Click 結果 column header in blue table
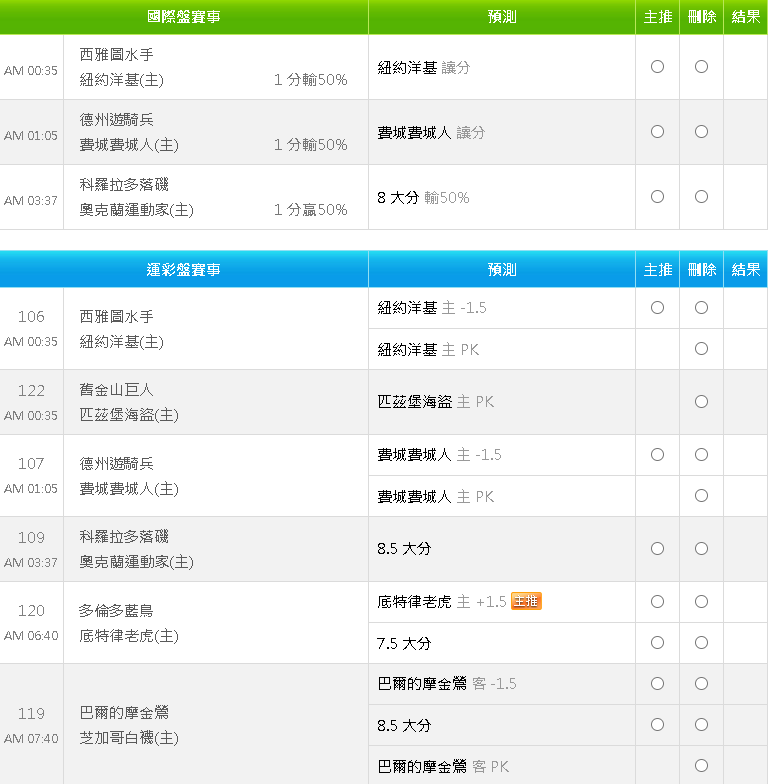The width and height of the screenshot is (768, 784). (746, 270)
